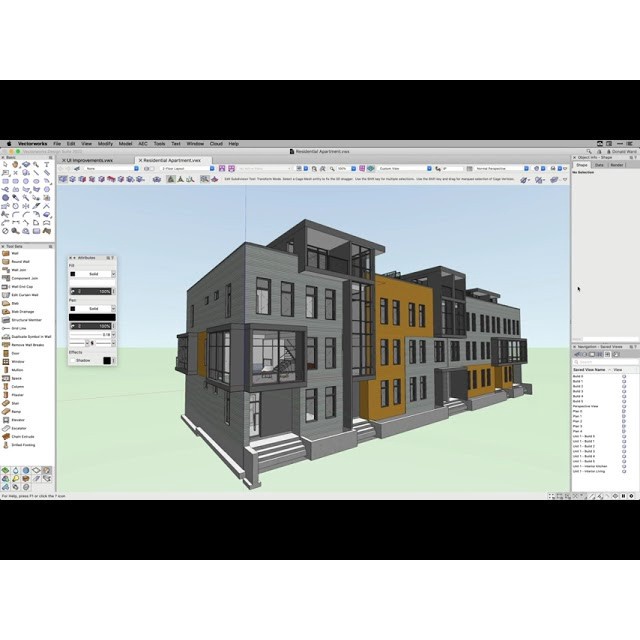Choose the Stair tool
Screen dimensions: 640x640
pyautogui.click(x=15, y=402)
